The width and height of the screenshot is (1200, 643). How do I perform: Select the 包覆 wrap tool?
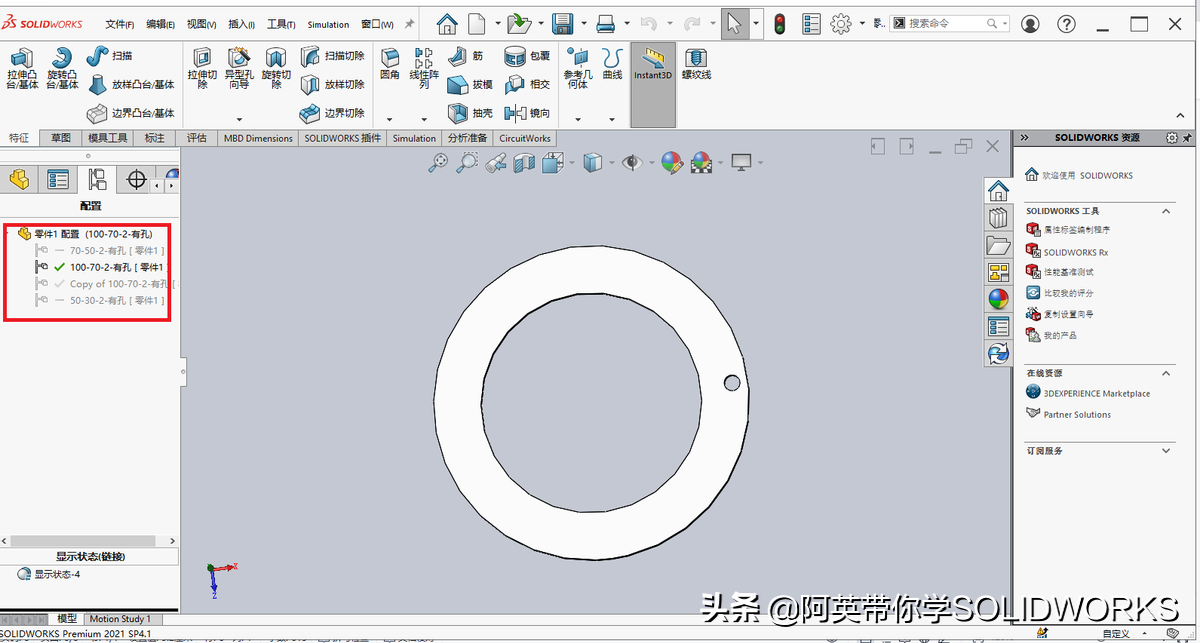point(528,56)
